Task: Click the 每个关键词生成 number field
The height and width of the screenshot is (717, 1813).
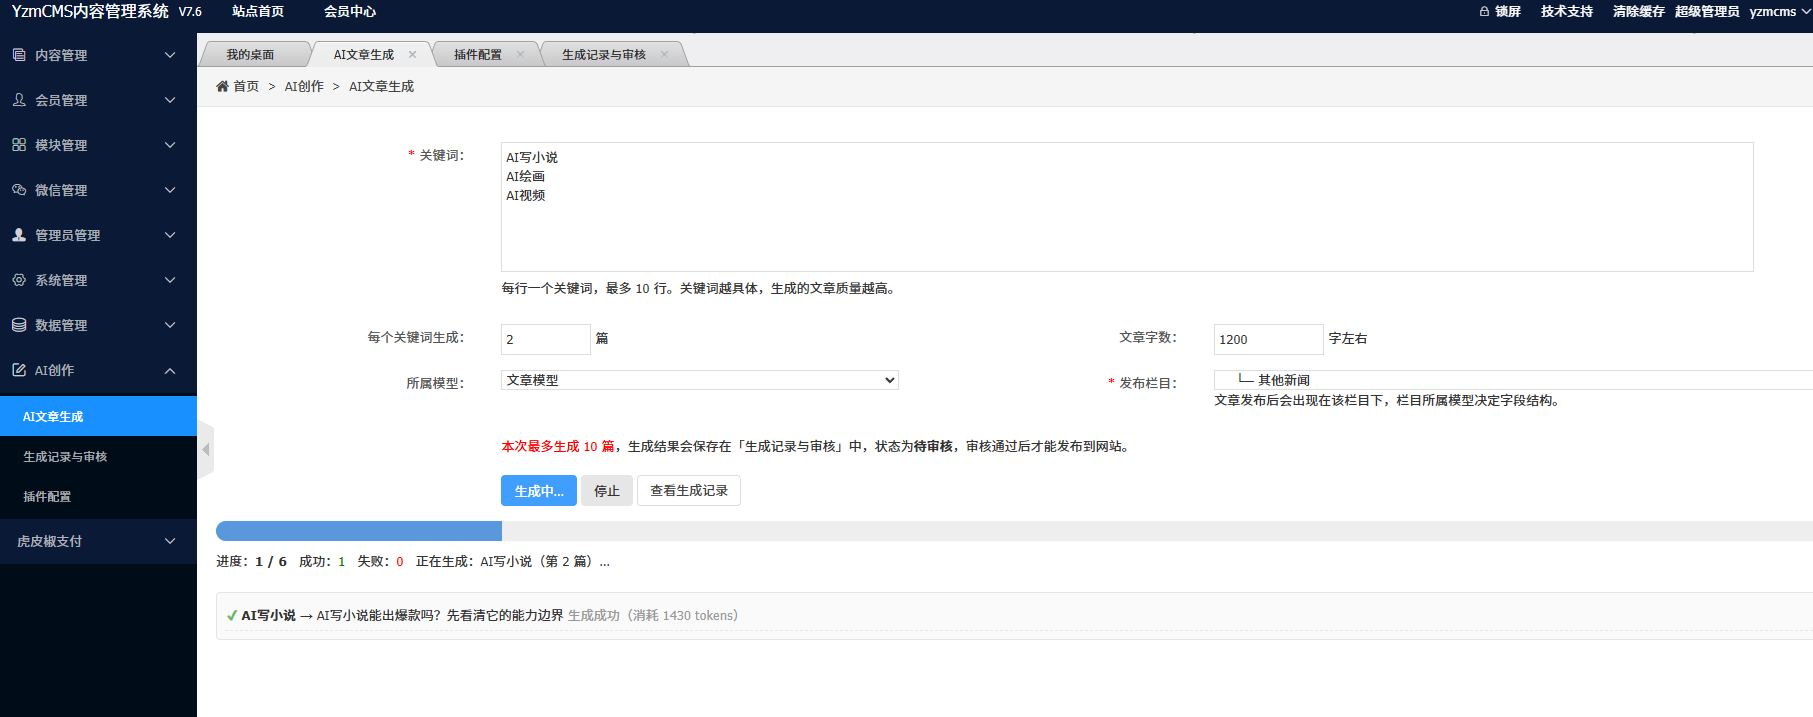Action: [546, 339]
